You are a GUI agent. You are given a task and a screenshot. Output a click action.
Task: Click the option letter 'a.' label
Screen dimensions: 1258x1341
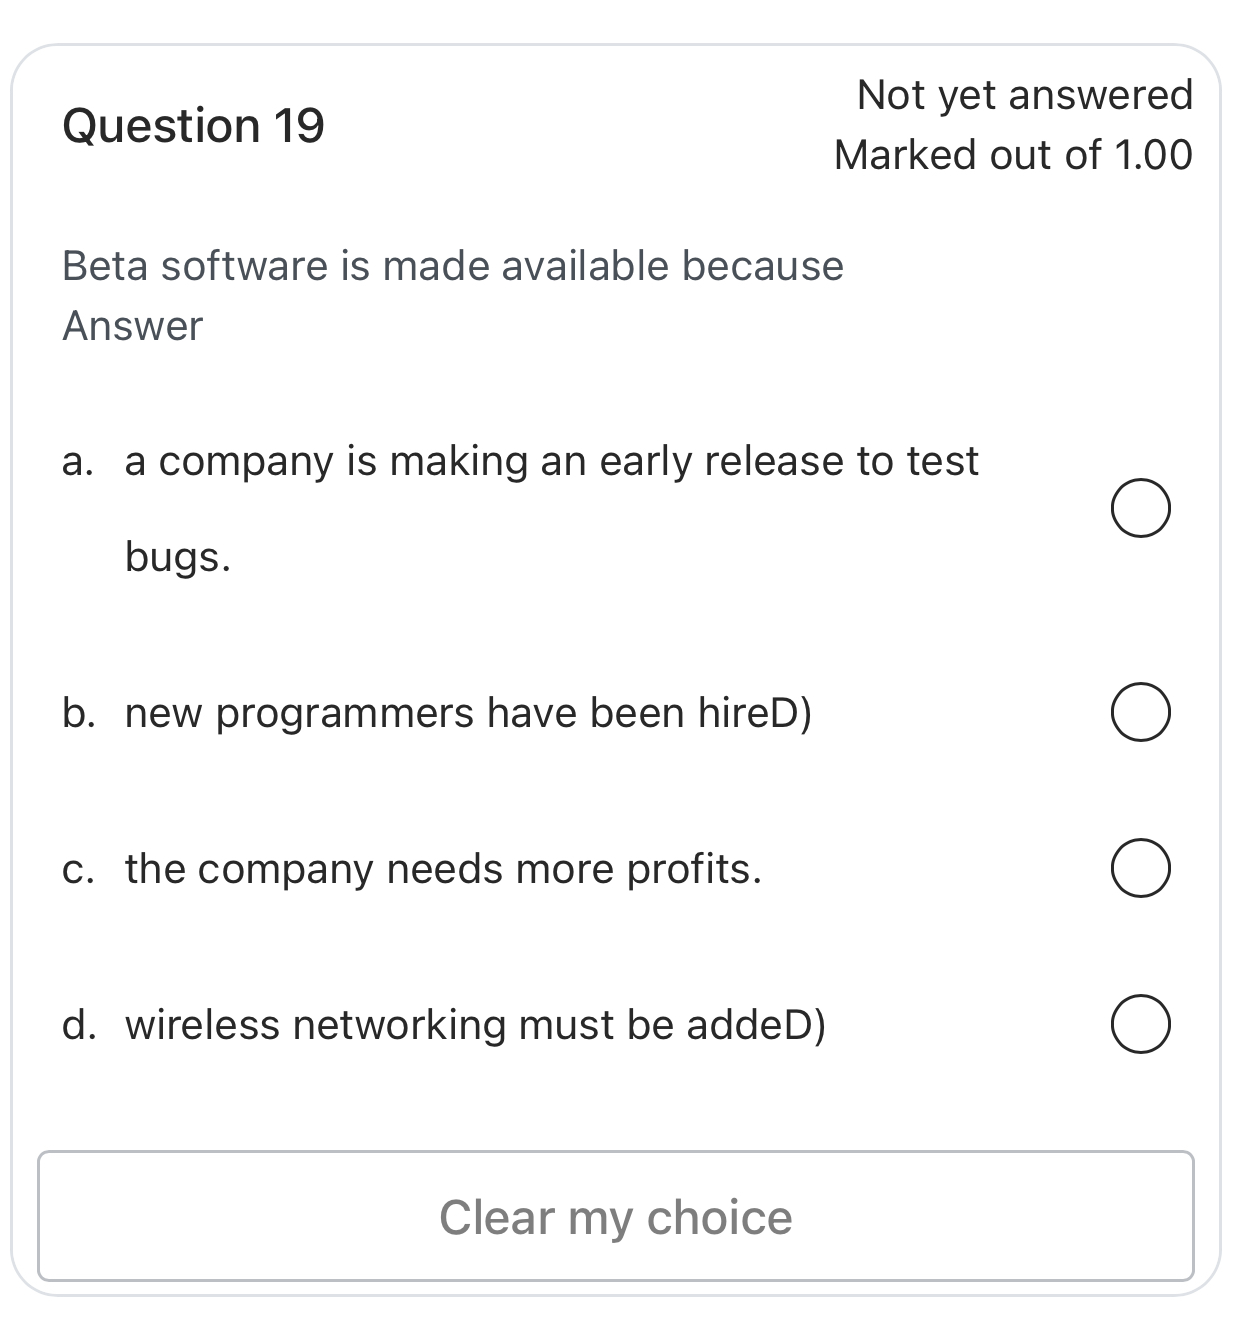(78, 461)
